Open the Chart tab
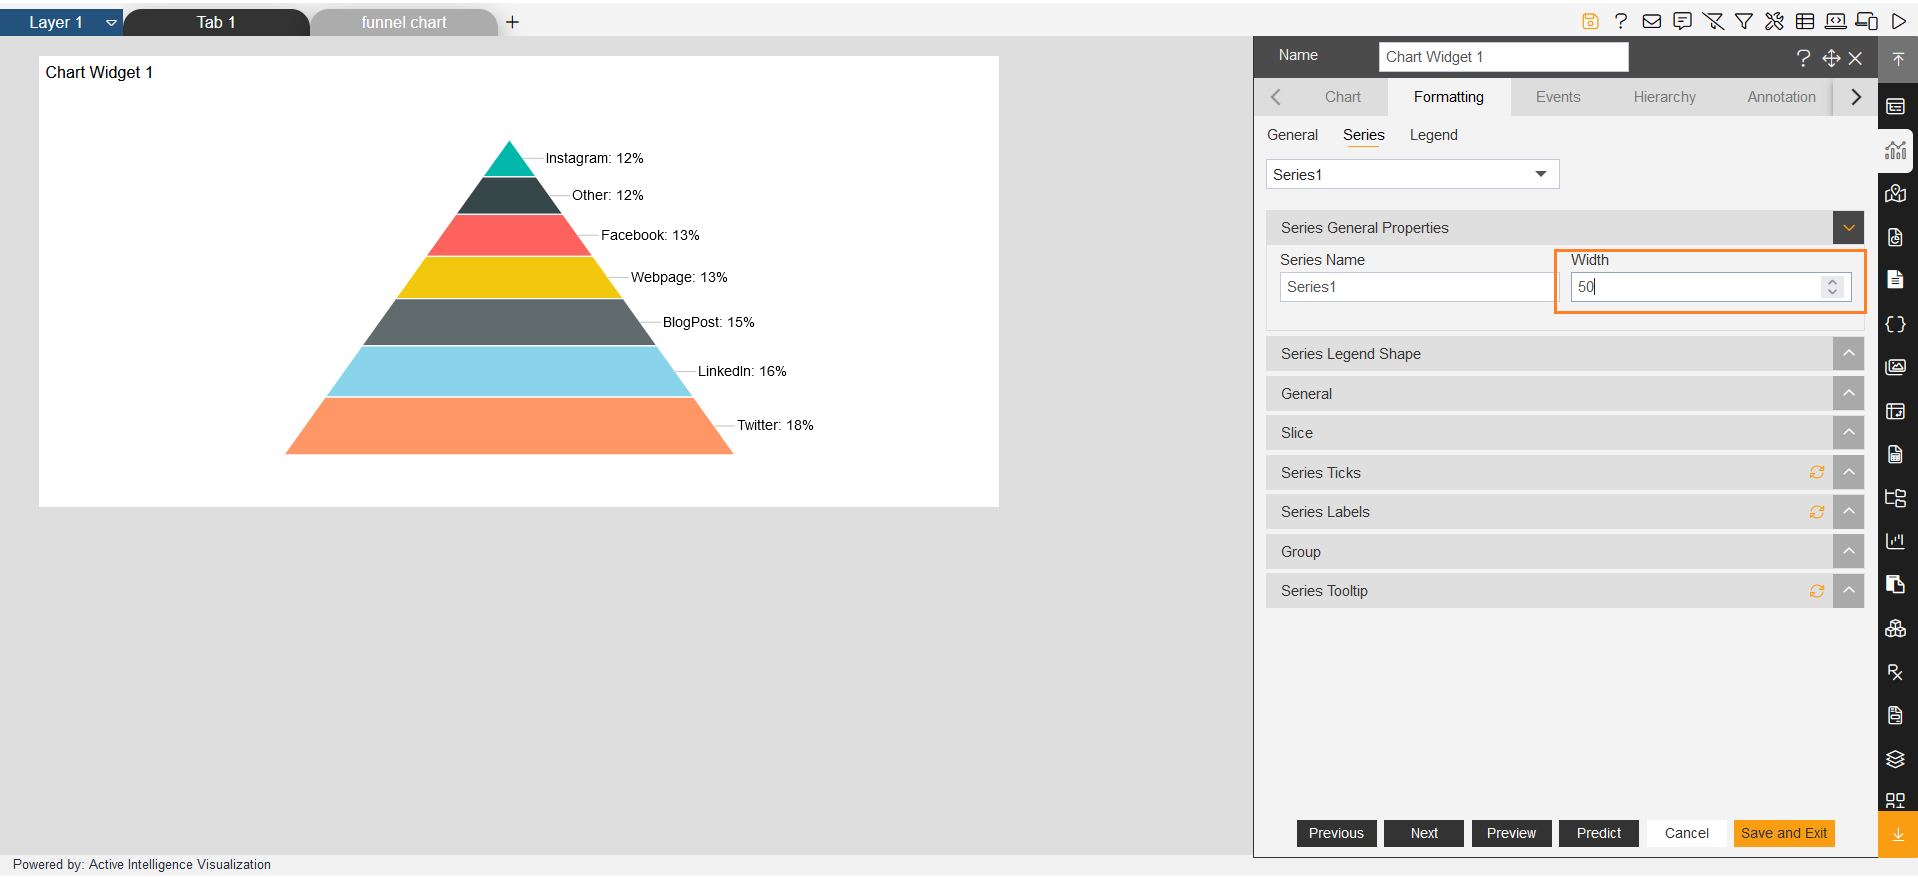 point(1343,97)
